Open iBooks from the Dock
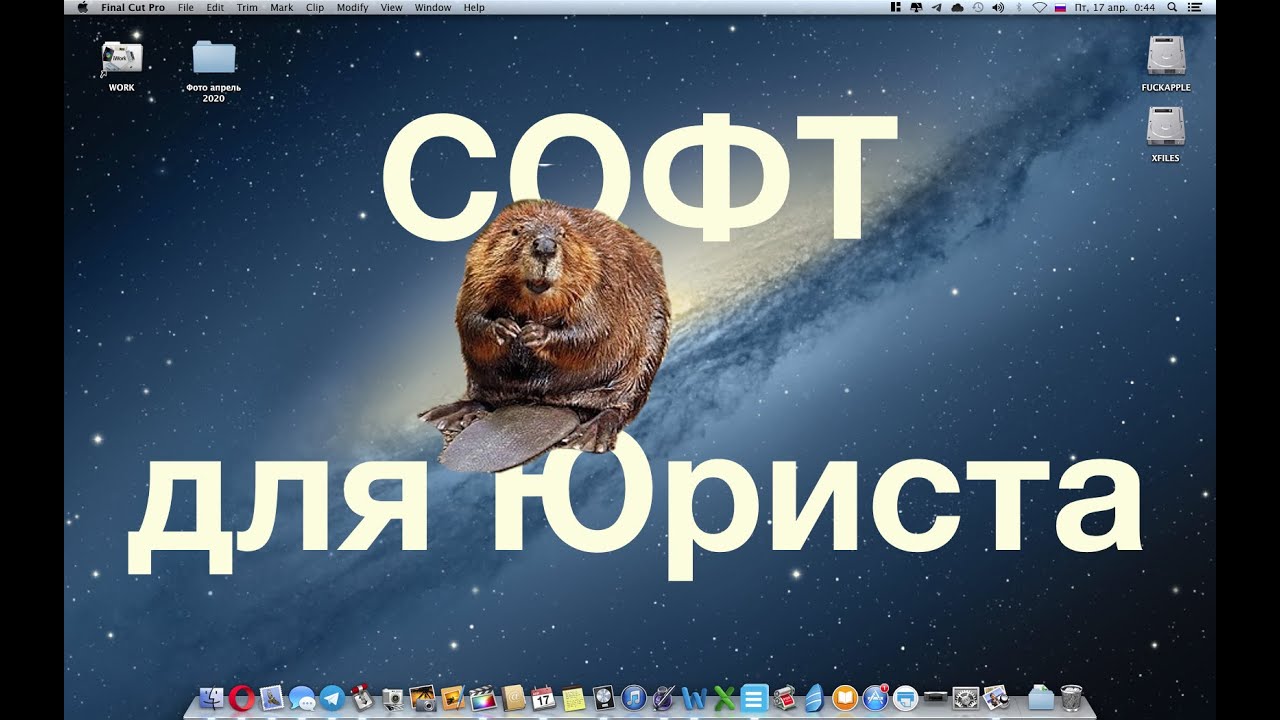This screenshot has height=720, width=1280. 846,698
